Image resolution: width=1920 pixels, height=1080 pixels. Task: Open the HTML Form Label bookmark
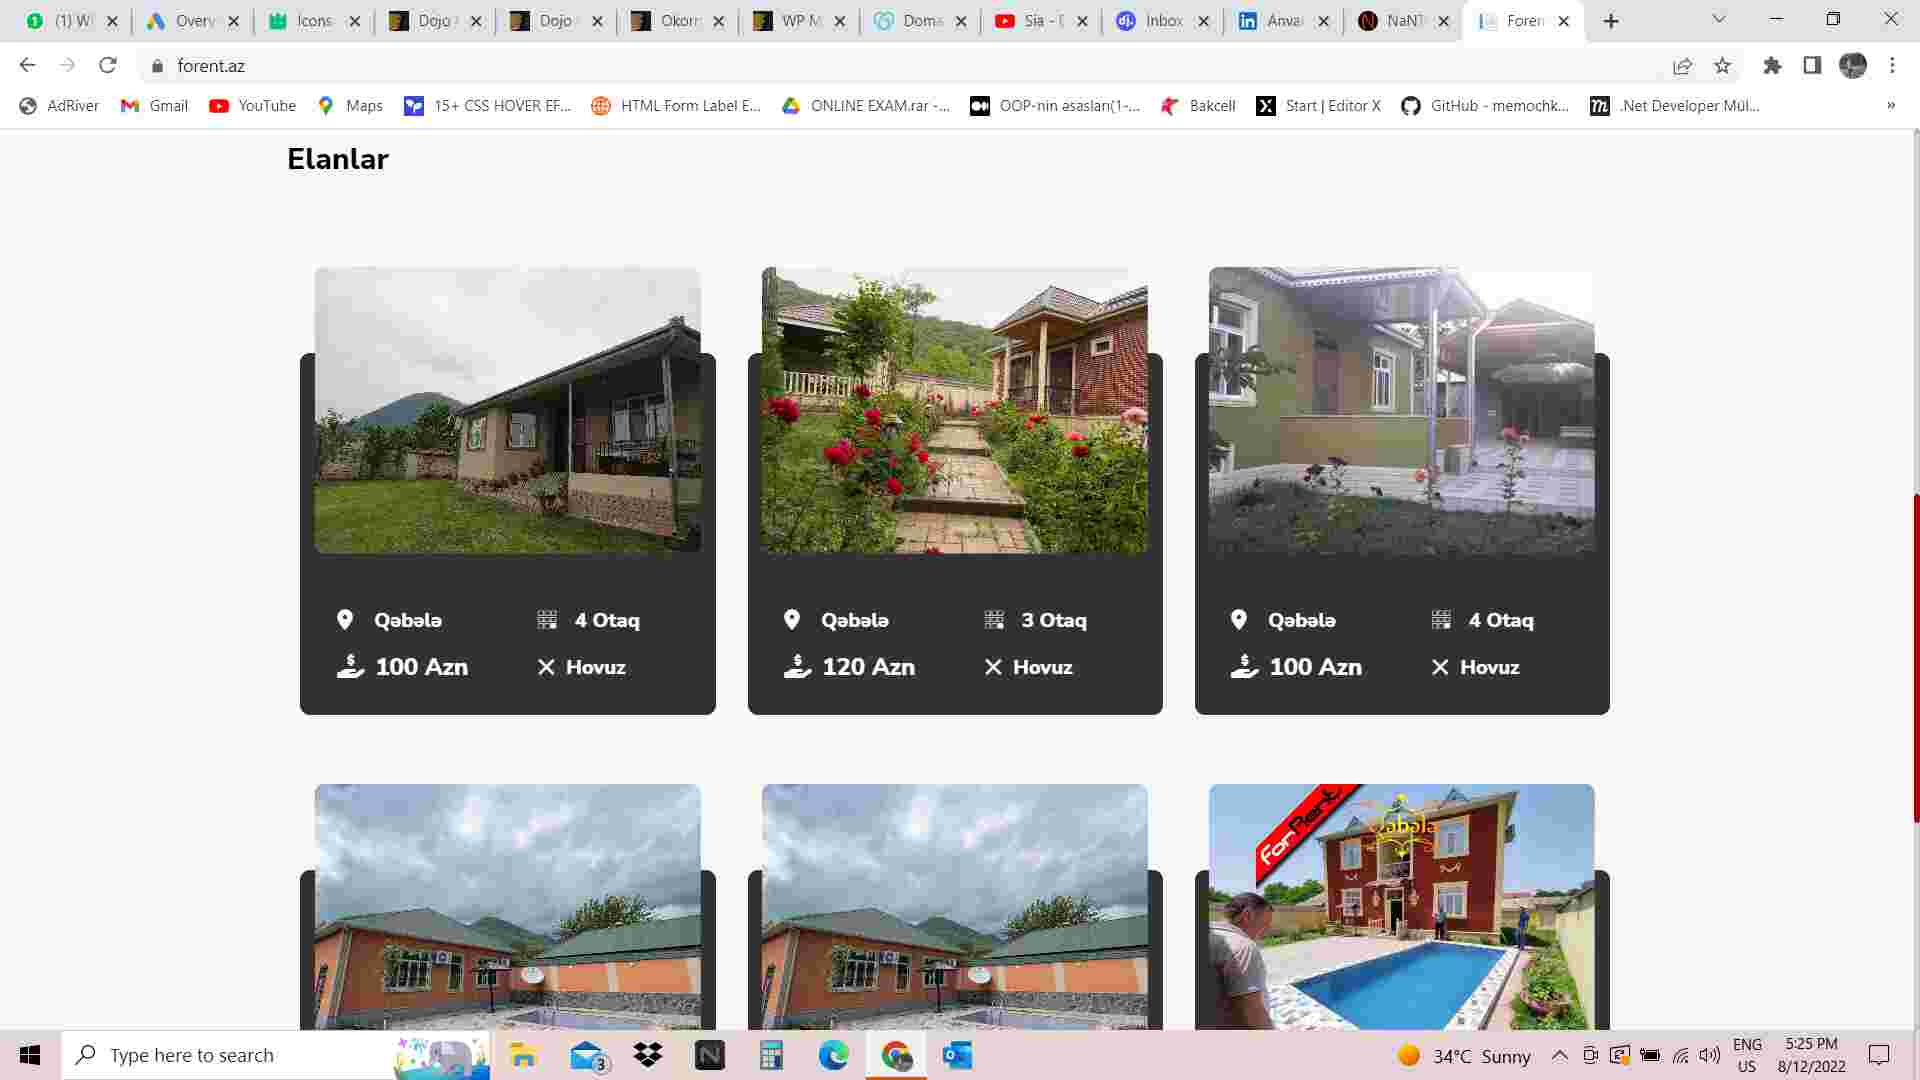coord(675,105)
